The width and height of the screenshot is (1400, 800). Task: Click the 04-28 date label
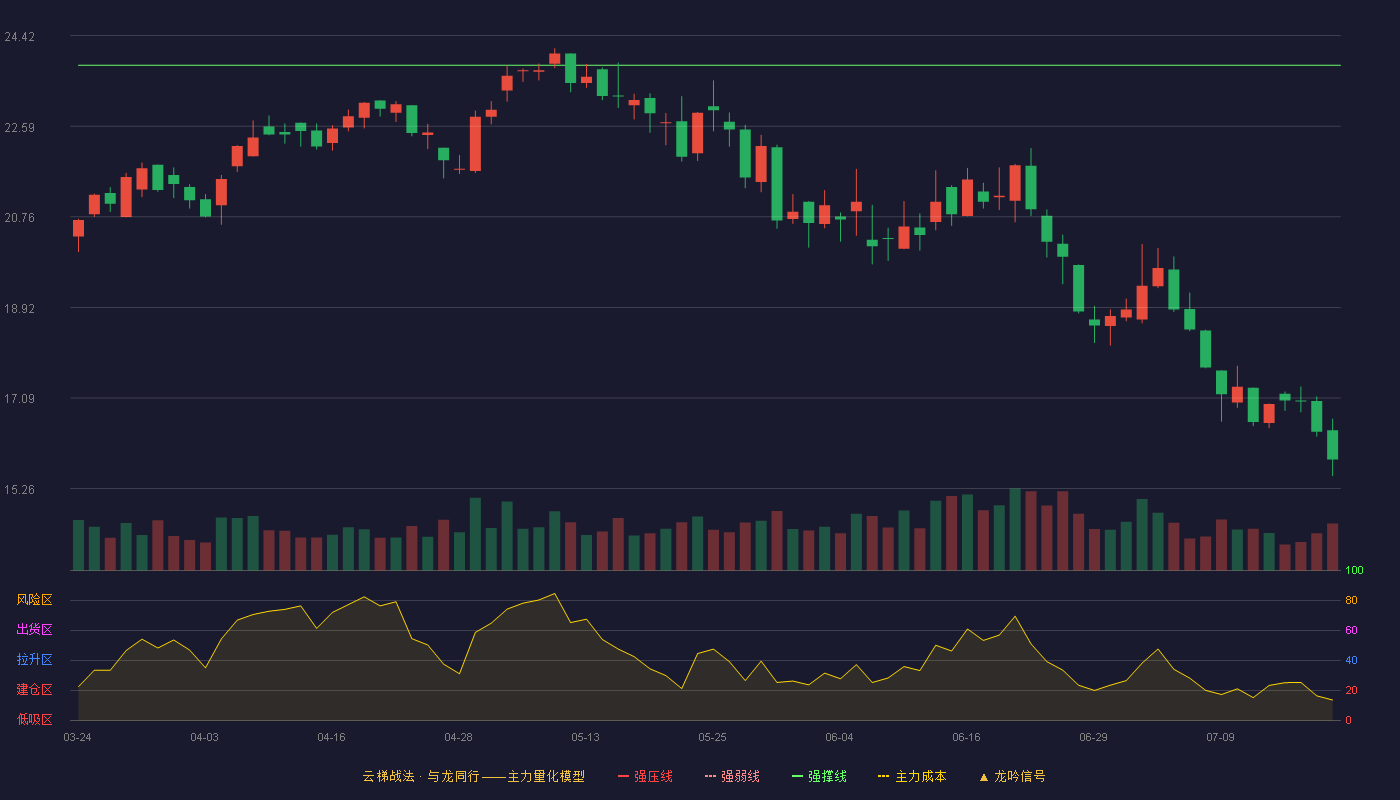458,737
